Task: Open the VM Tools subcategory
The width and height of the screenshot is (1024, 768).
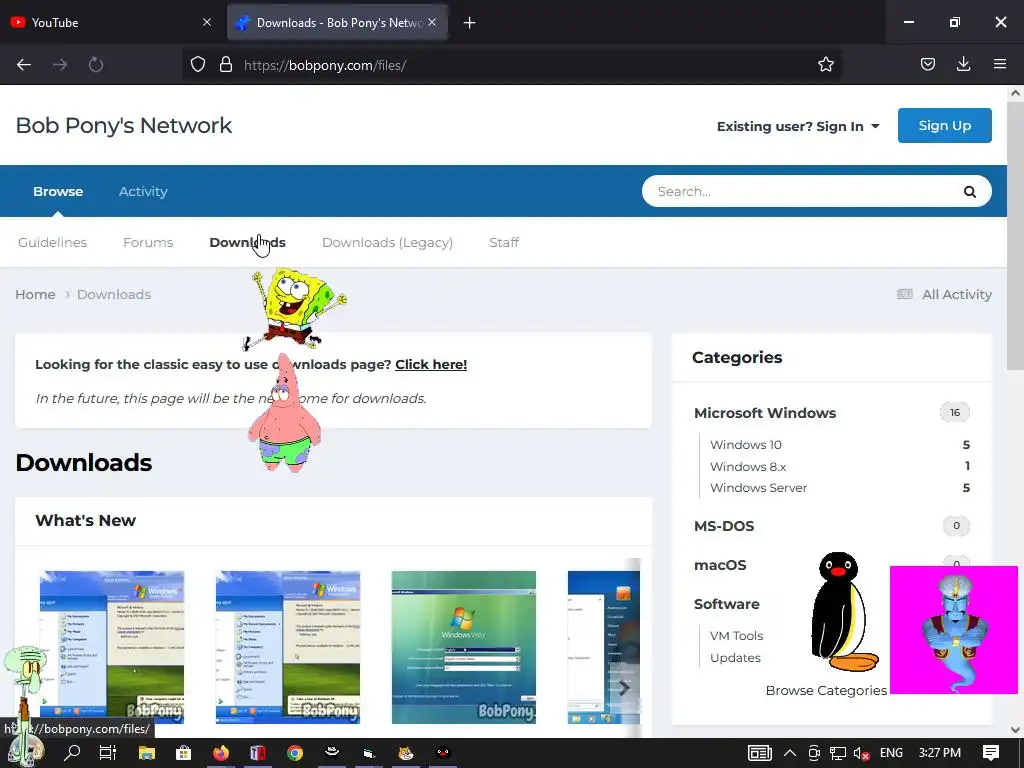Action: 736,635
